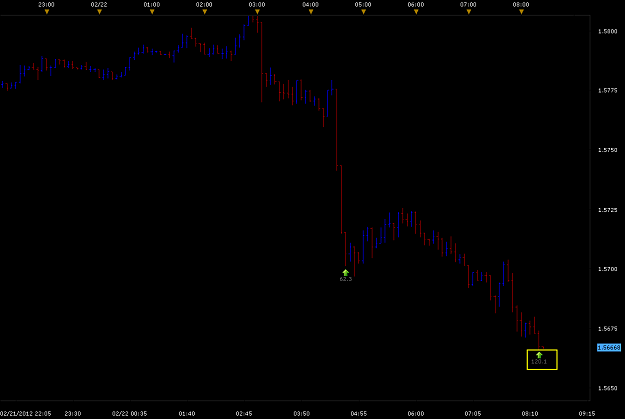The height and width of the screenshot is (419, 625).
Task: Select the orange marker under 08:00
Action: point(521,12)
